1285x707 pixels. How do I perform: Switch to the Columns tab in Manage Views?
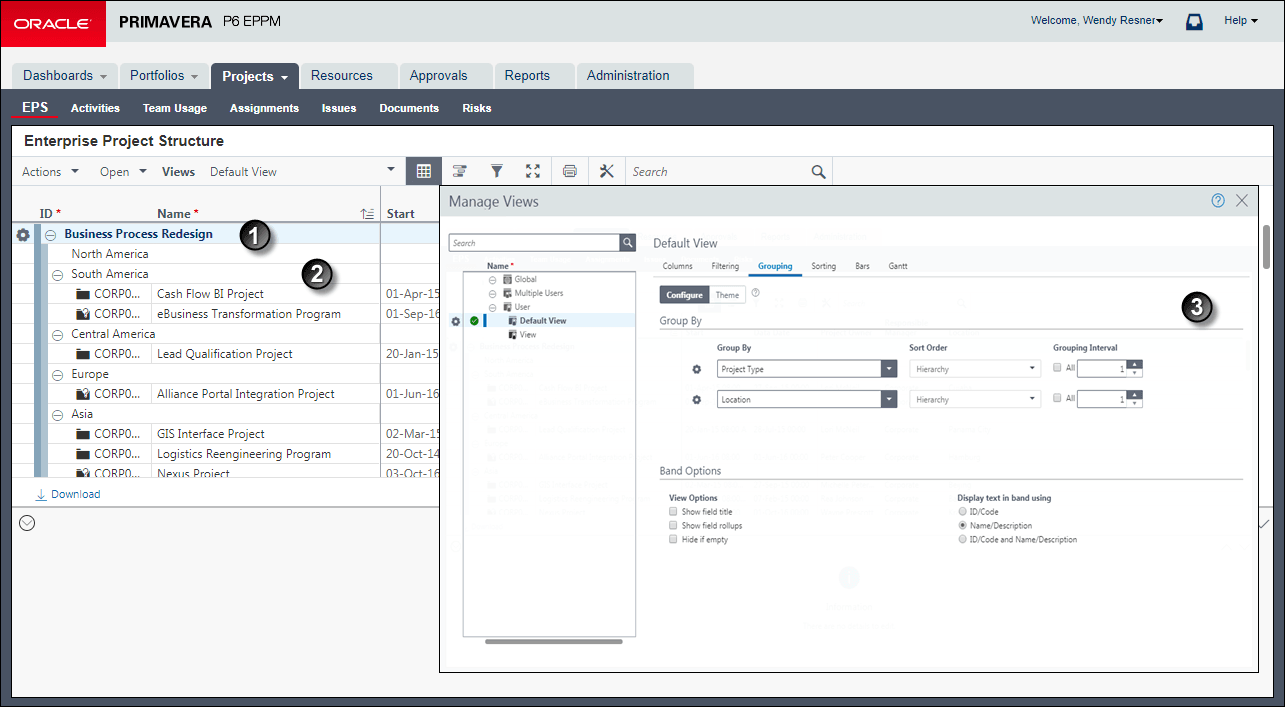[677, 266]
